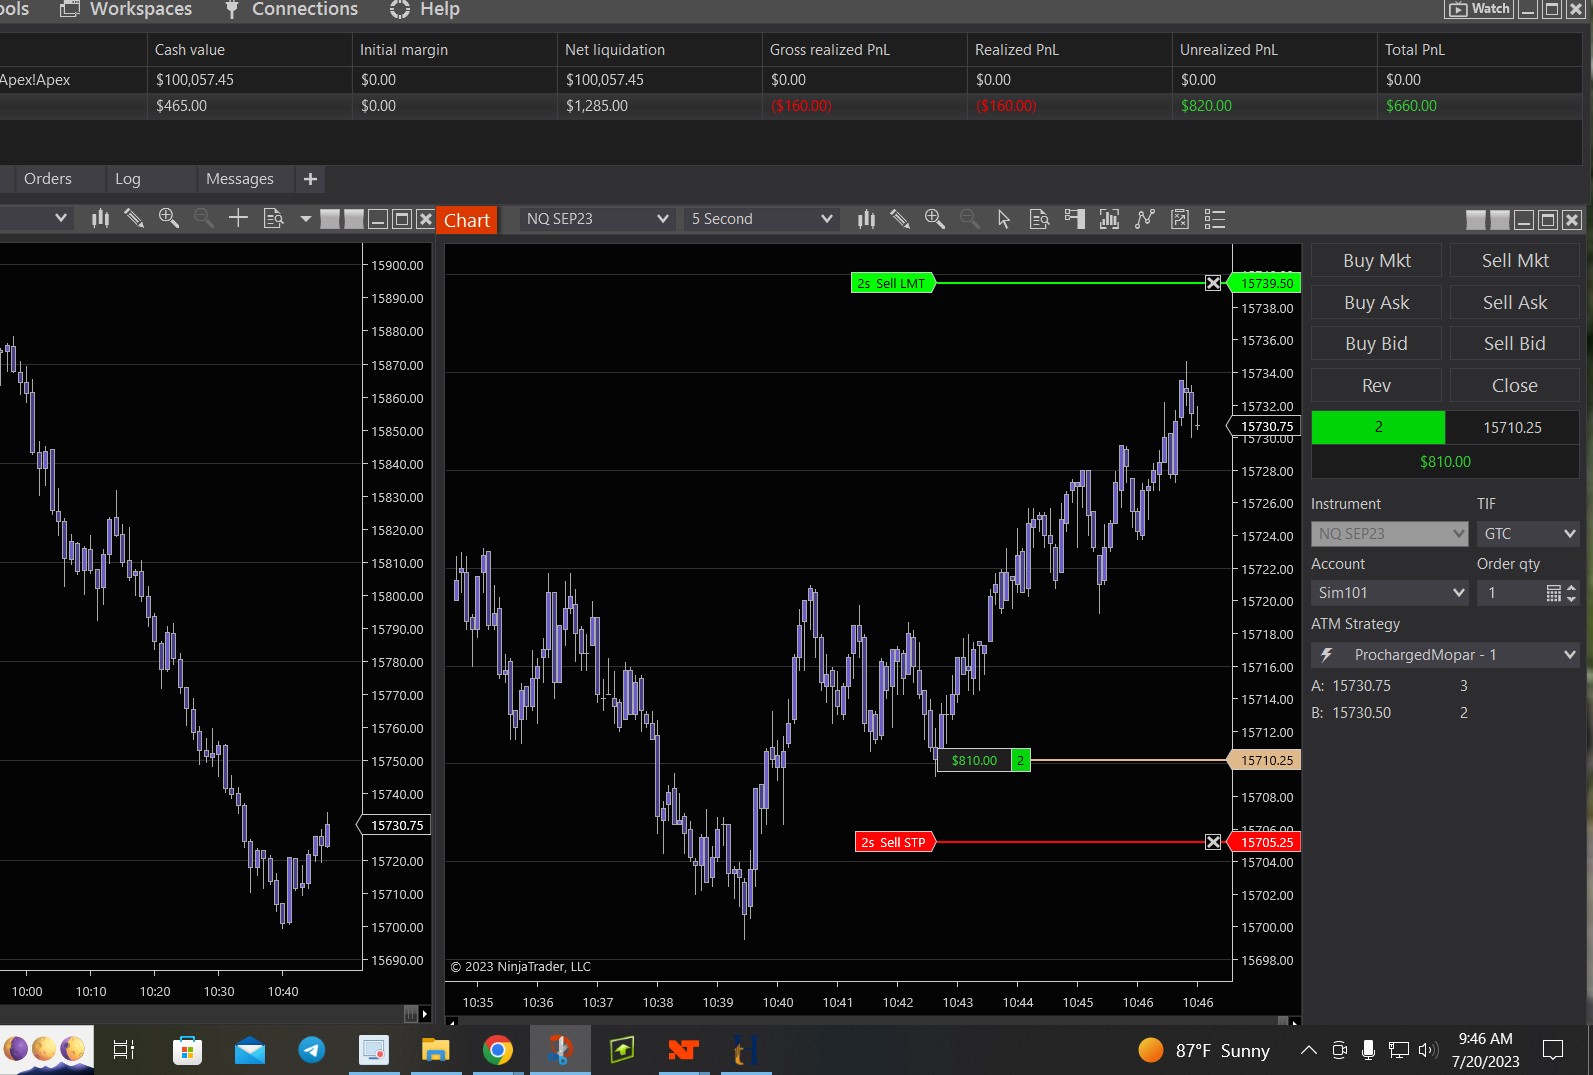The width and height of the screenshot is (1593, 1075).
Task: Click Zoom In magnifier in right chart toolbar
Action: 934,219
